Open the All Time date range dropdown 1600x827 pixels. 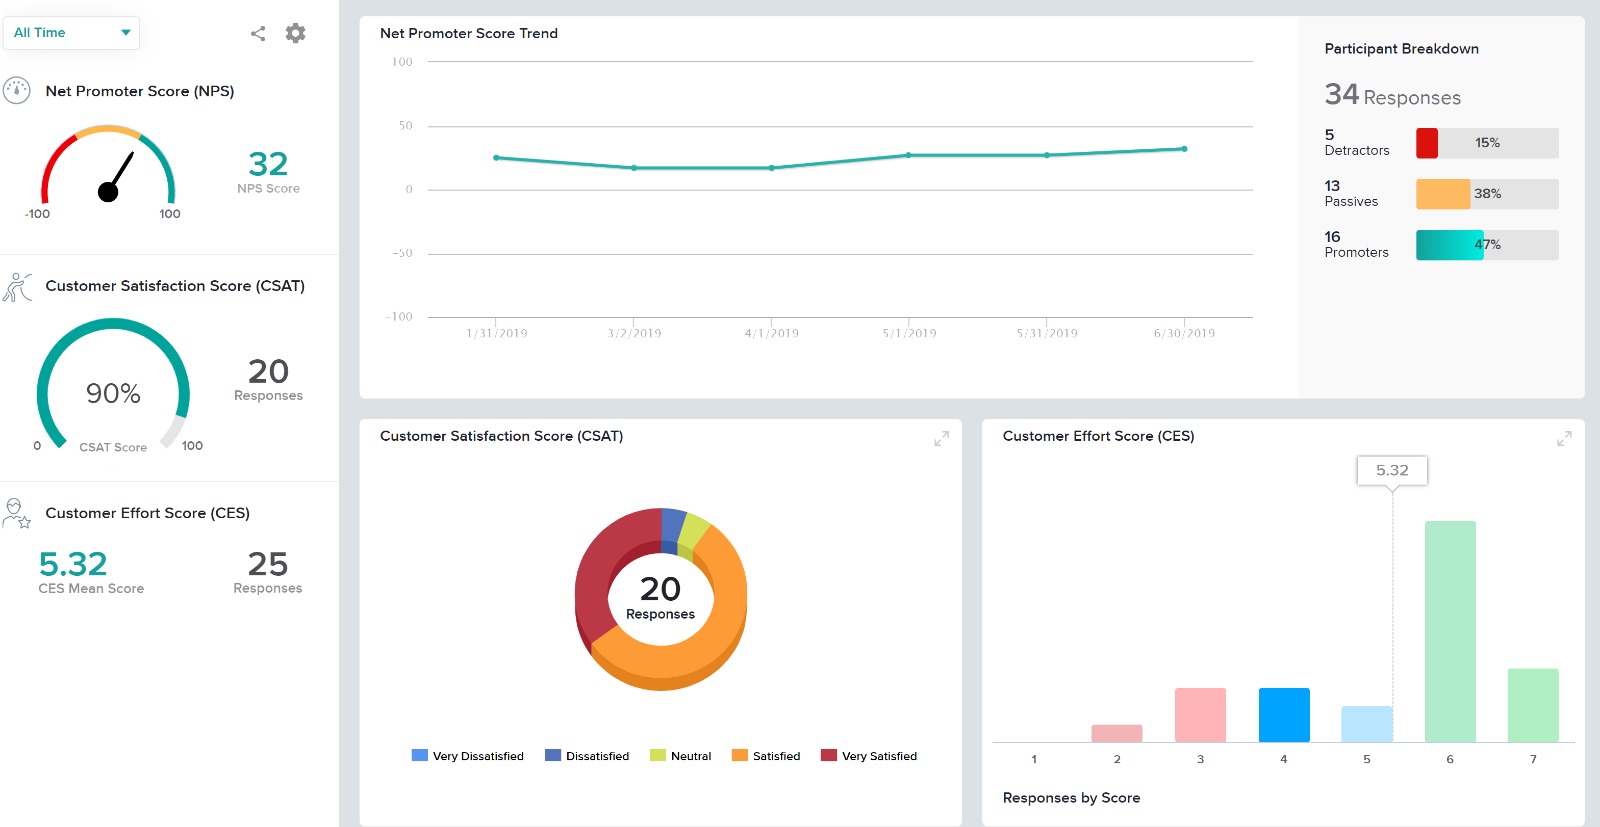(71, 33)
